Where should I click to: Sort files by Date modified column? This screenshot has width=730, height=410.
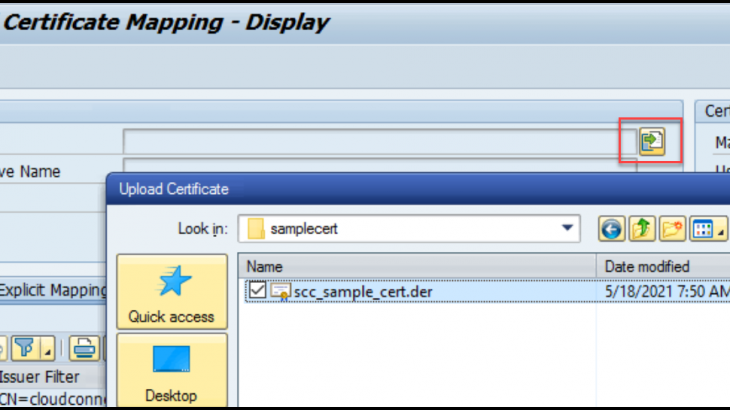(660, 266)
